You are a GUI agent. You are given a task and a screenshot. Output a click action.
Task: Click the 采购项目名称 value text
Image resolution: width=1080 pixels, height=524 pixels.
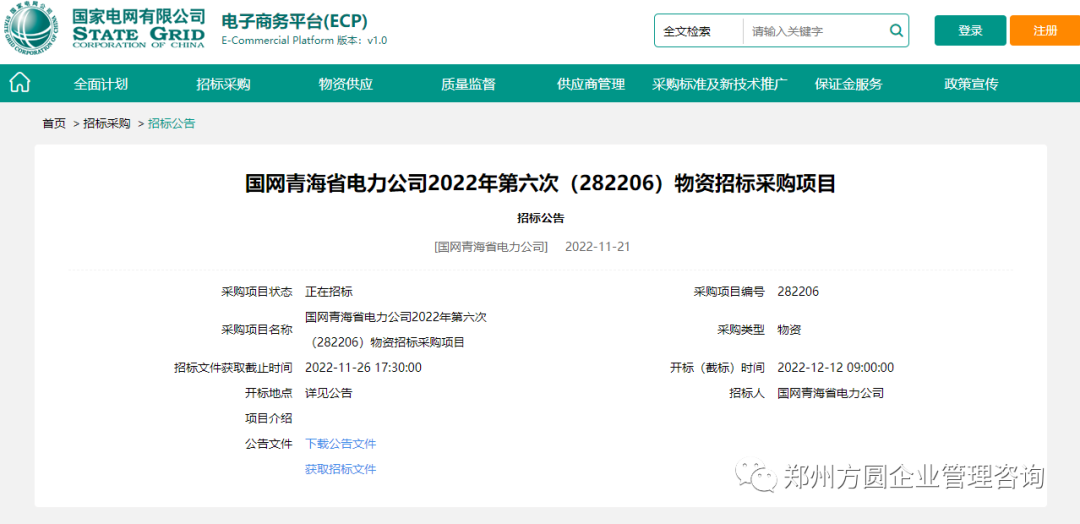click(x=396, y=330)
